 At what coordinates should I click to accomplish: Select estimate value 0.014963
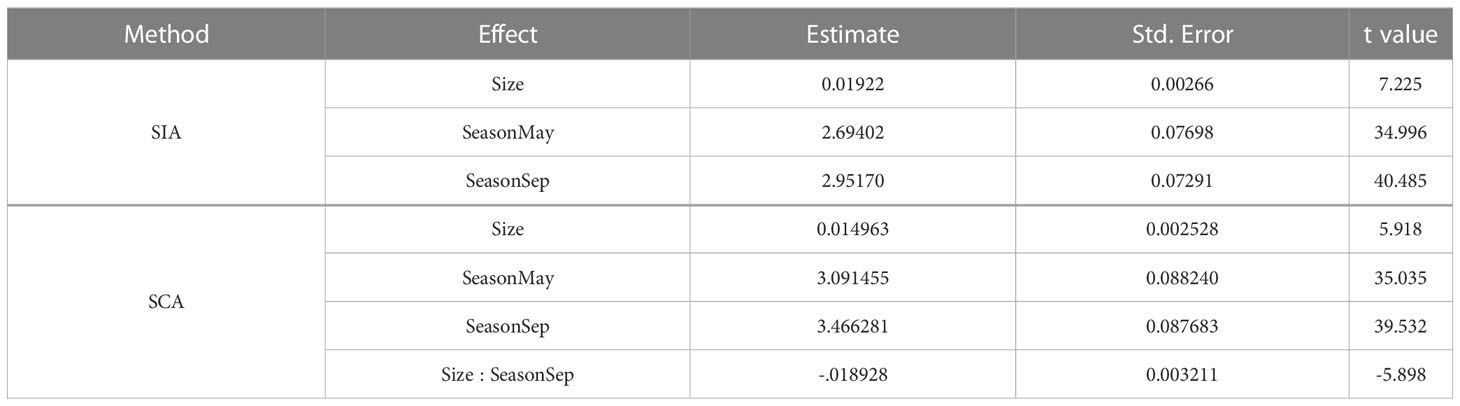click(x=852, y=229)
